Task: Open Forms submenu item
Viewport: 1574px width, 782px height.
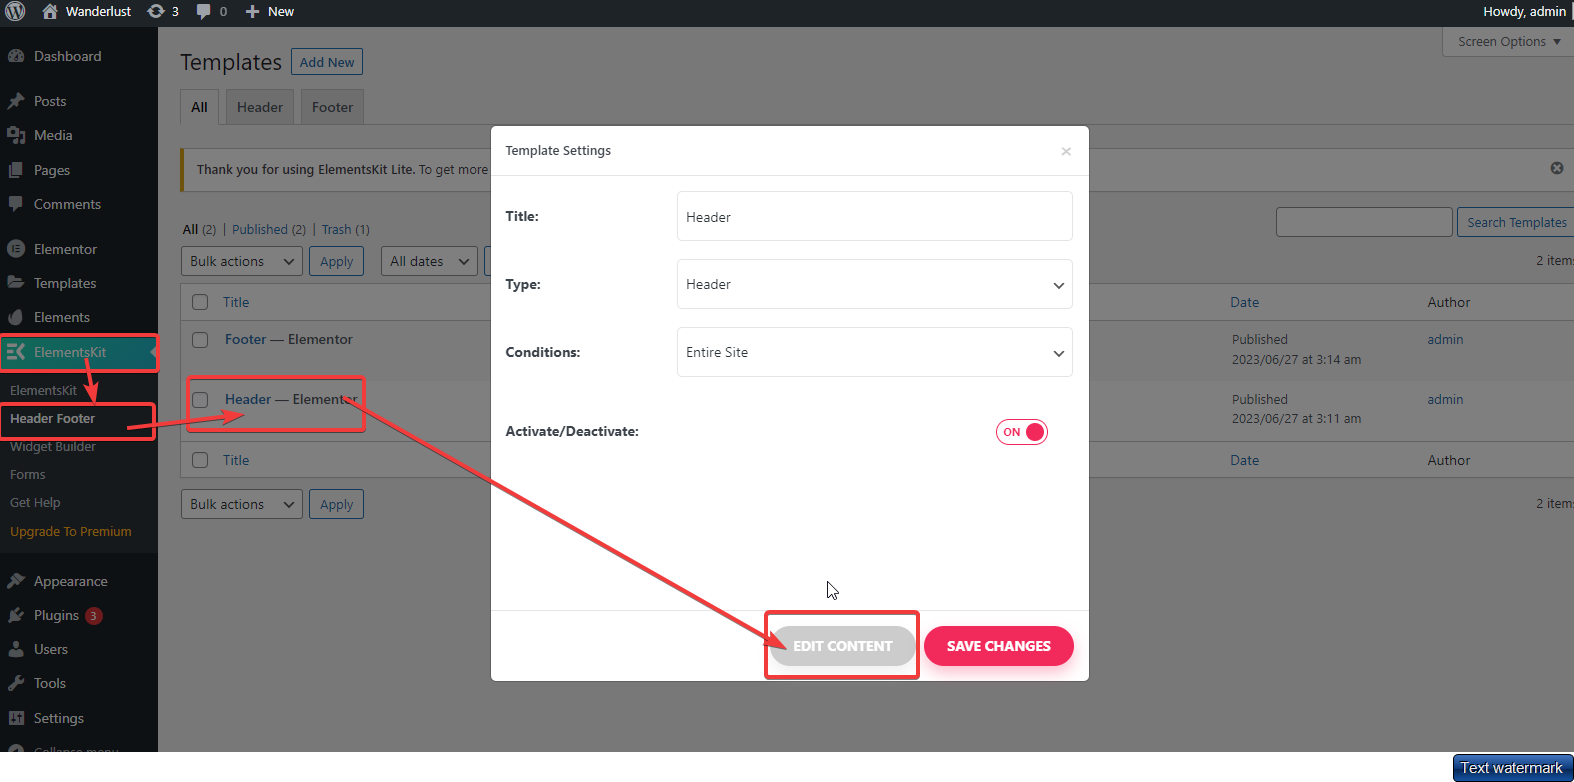Action: click(28, 475)
